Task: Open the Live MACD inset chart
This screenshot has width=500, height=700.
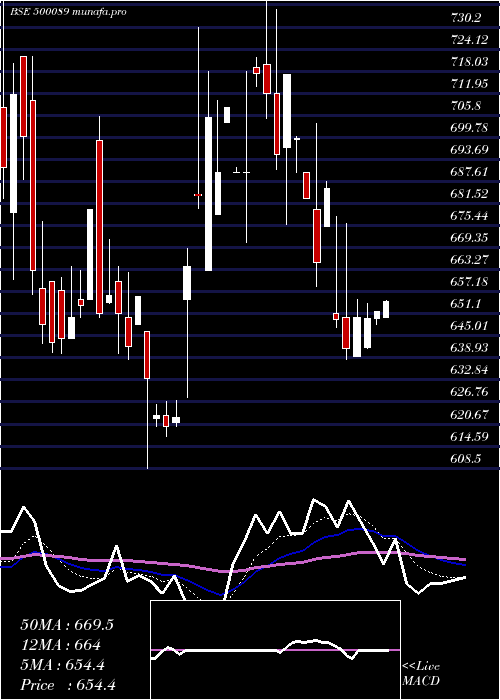Action: point(275,650)
